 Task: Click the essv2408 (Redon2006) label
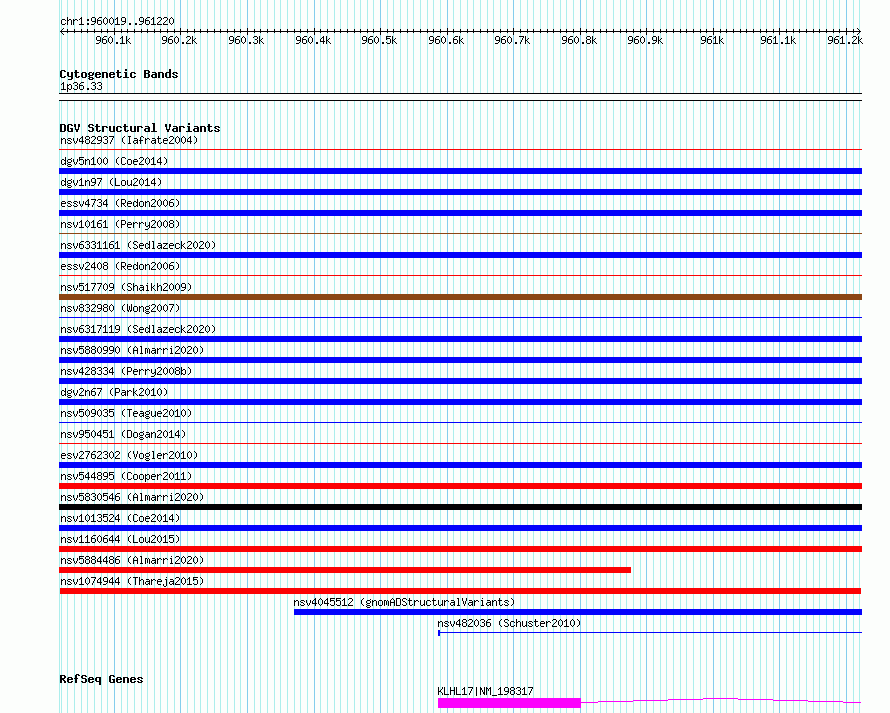click(120, 266)
